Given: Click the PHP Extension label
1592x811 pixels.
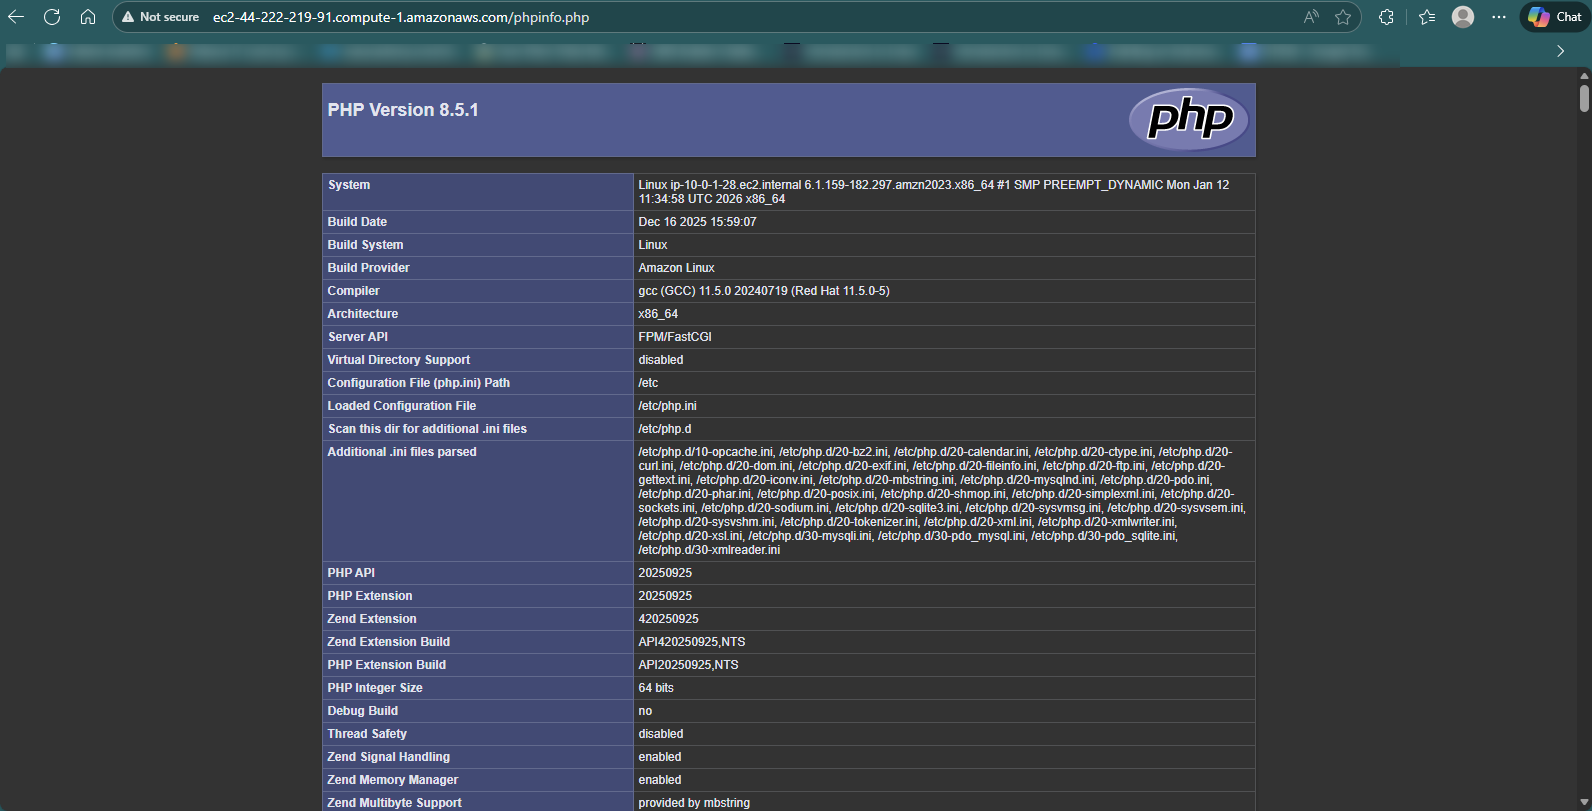Looking at the screenshot, I should [370, 596].
